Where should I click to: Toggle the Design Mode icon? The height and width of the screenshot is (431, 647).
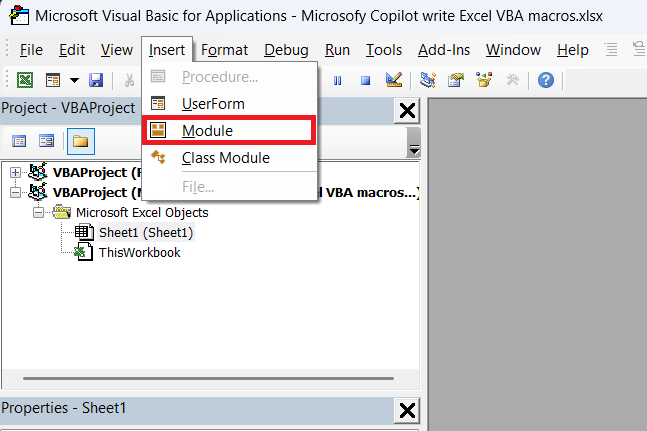[394, 80]
